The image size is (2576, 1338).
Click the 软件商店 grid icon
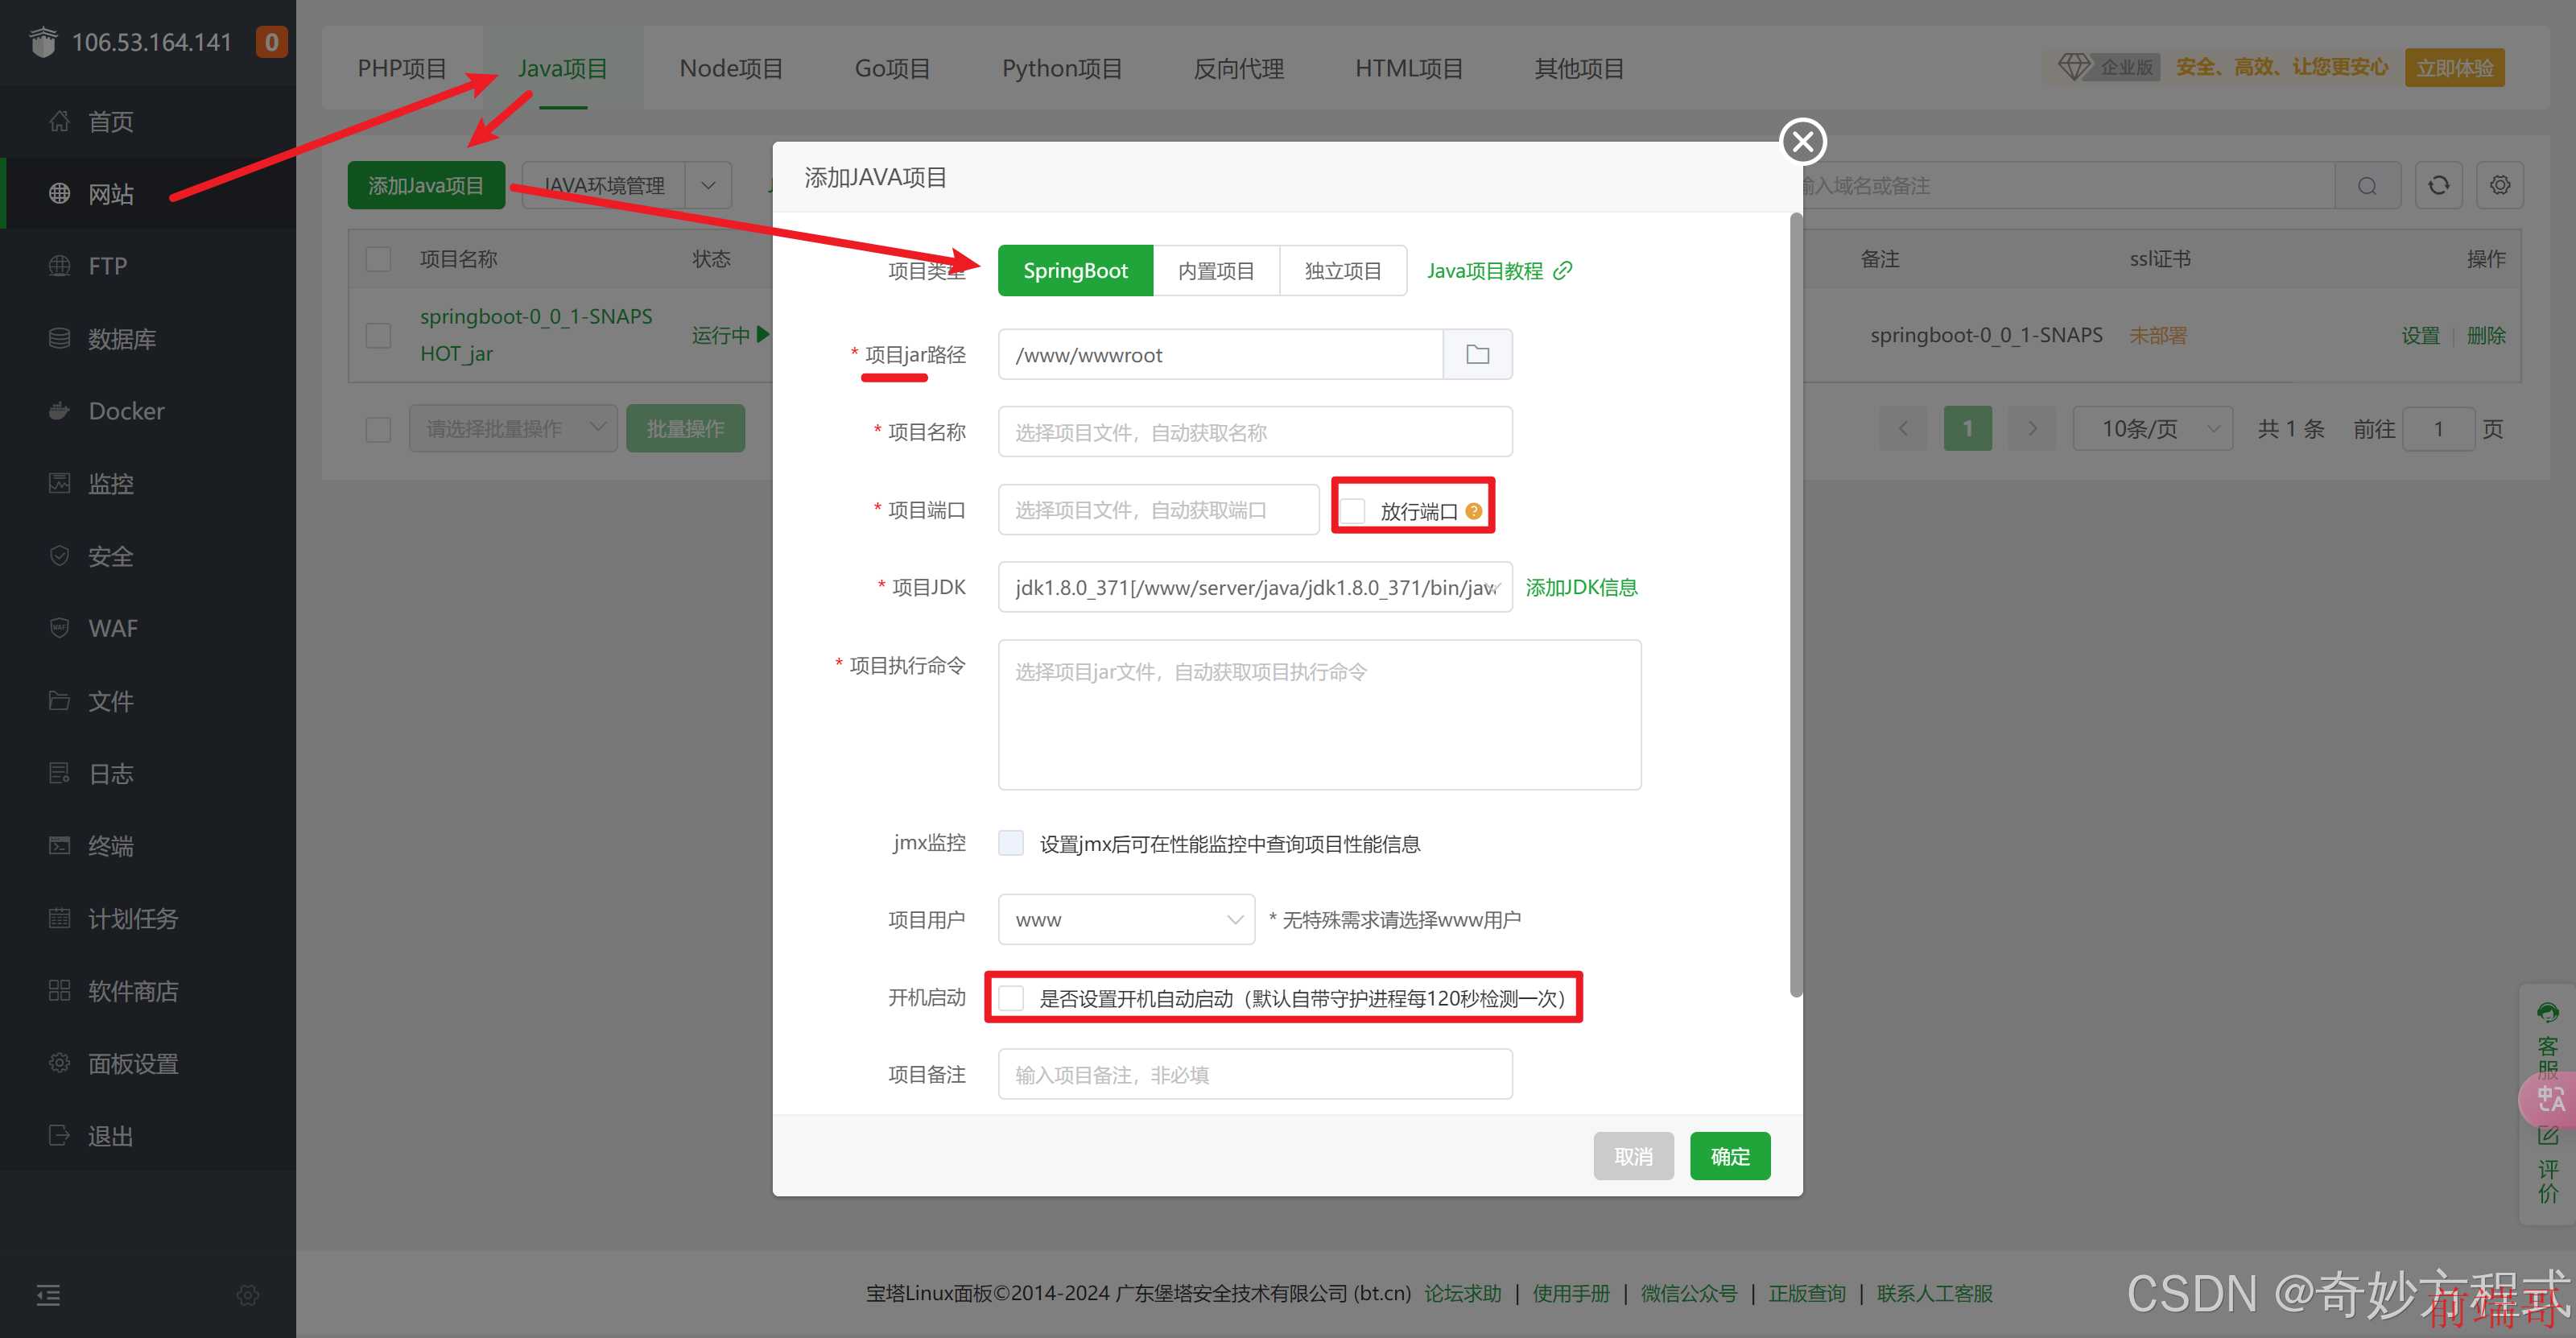(x=59, y=991)
